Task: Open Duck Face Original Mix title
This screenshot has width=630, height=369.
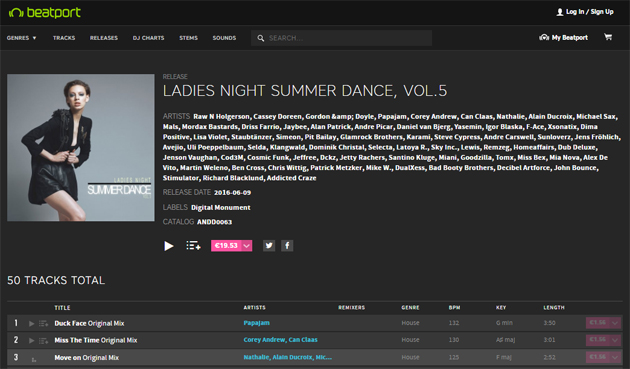Action: point(89,323)
